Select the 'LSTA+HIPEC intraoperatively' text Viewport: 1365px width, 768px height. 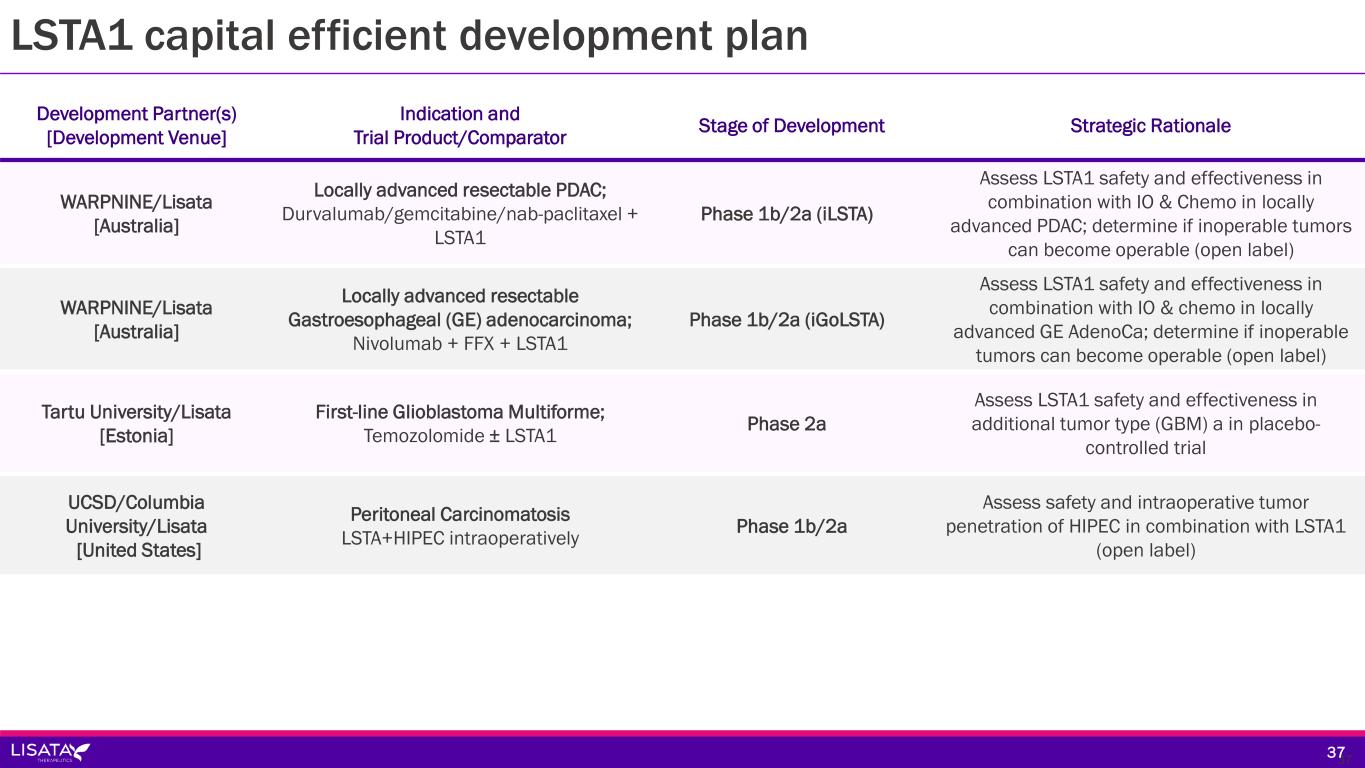(x=460, y=538)
